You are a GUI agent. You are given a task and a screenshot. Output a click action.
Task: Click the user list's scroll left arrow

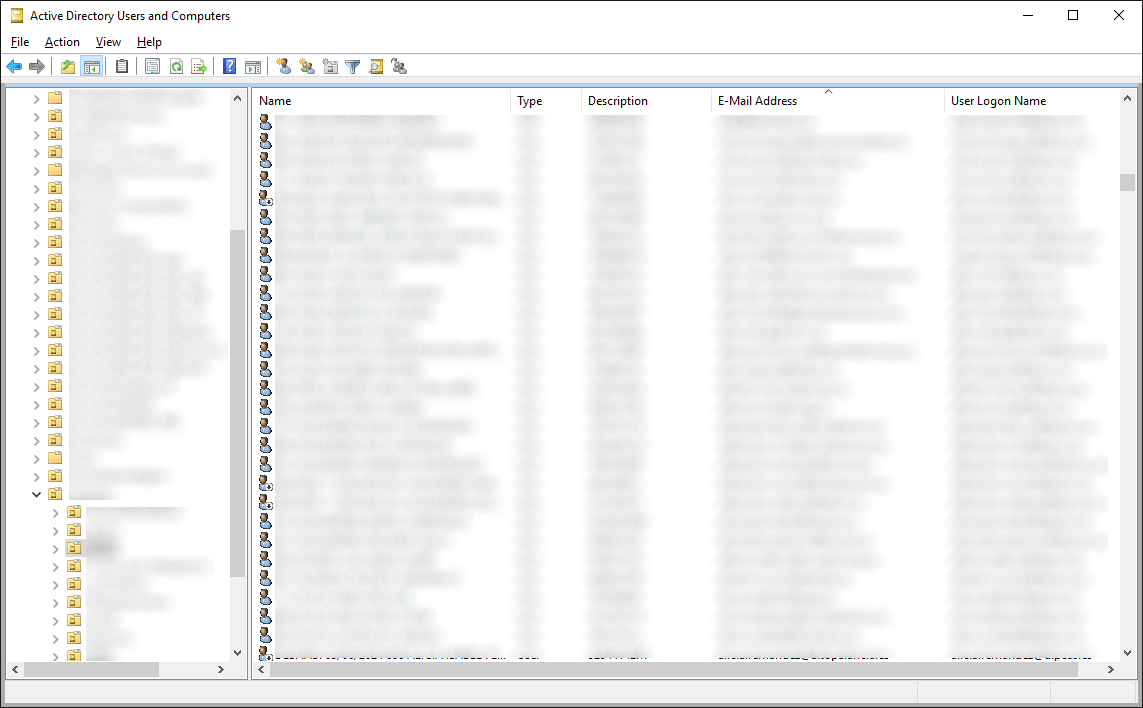[x=262, y=669]
